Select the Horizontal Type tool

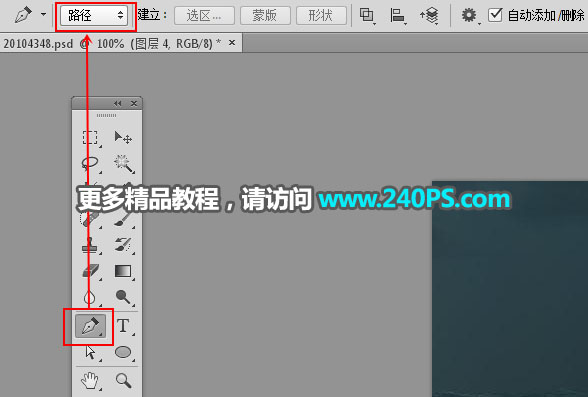coord(123,326)
